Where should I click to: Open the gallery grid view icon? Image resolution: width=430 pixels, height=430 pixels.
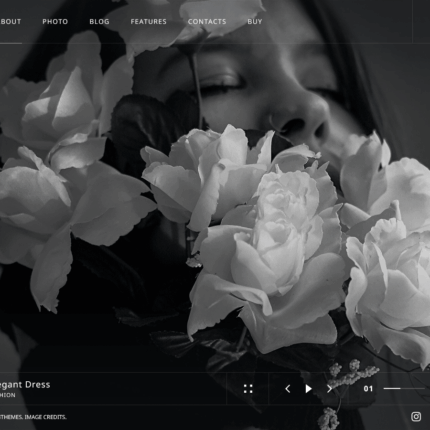click(x=248, y=389)
